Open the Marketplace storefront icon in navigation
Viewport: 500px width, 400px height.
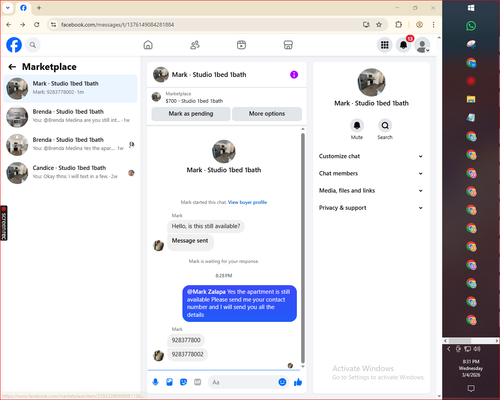288,45
